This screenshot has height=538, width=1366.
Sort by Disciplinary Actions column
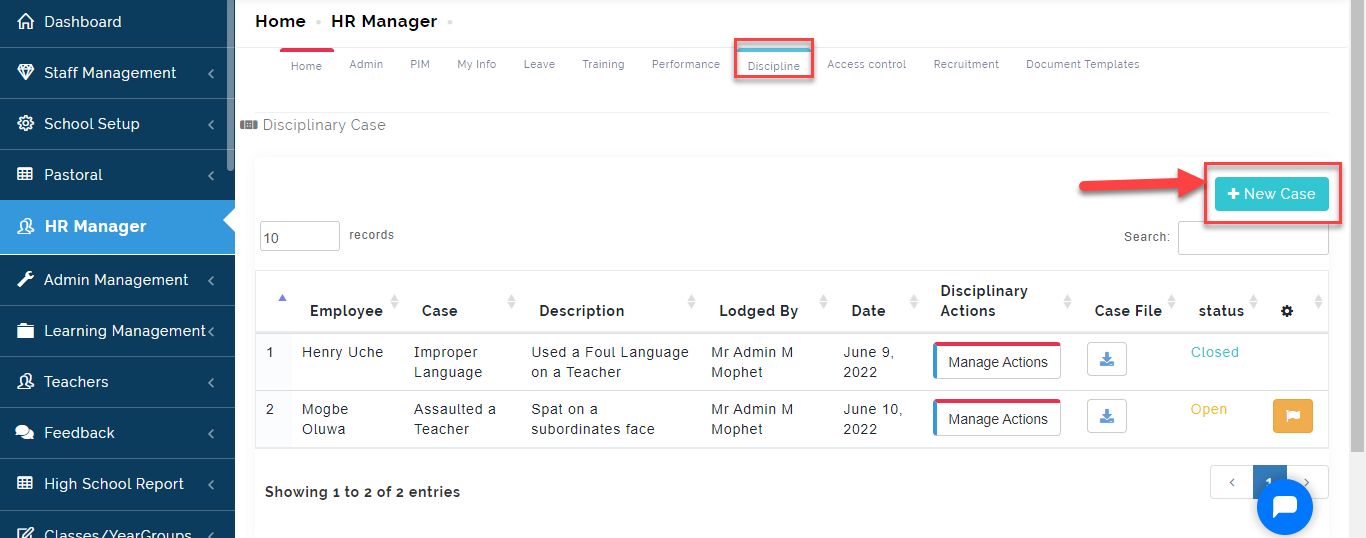point(1066,301)
